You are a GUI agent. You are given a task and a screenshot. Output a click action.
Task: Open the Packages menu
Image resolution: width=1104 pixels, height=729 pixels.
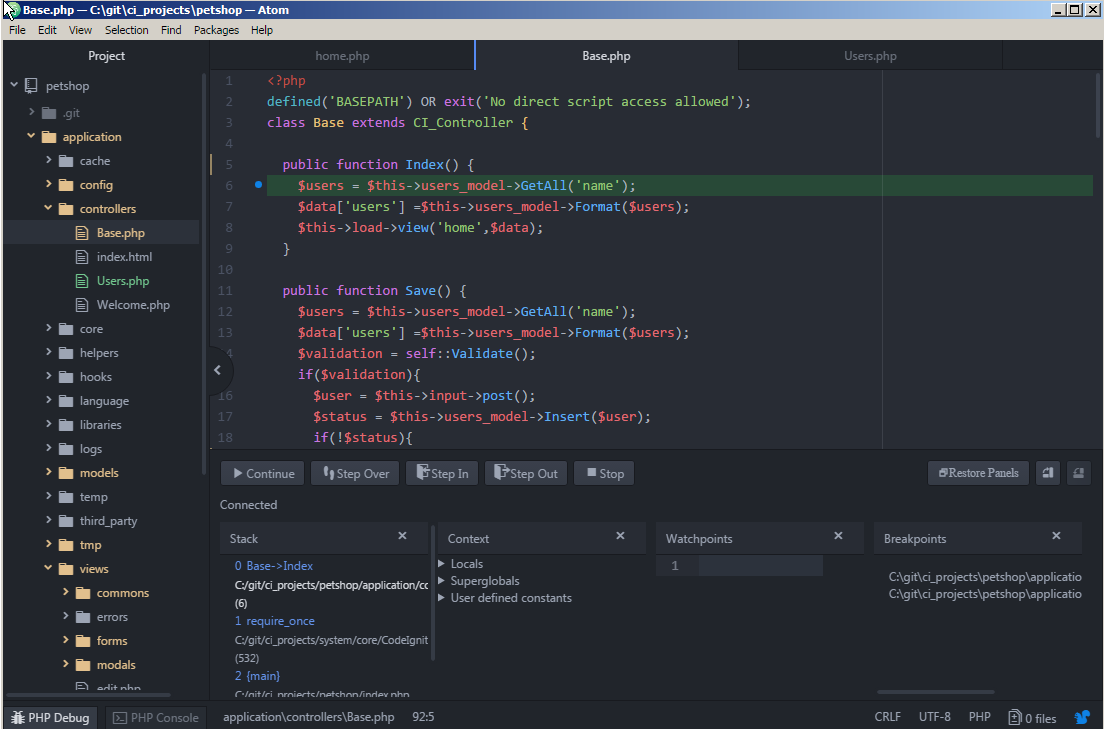tap(216, 29)
